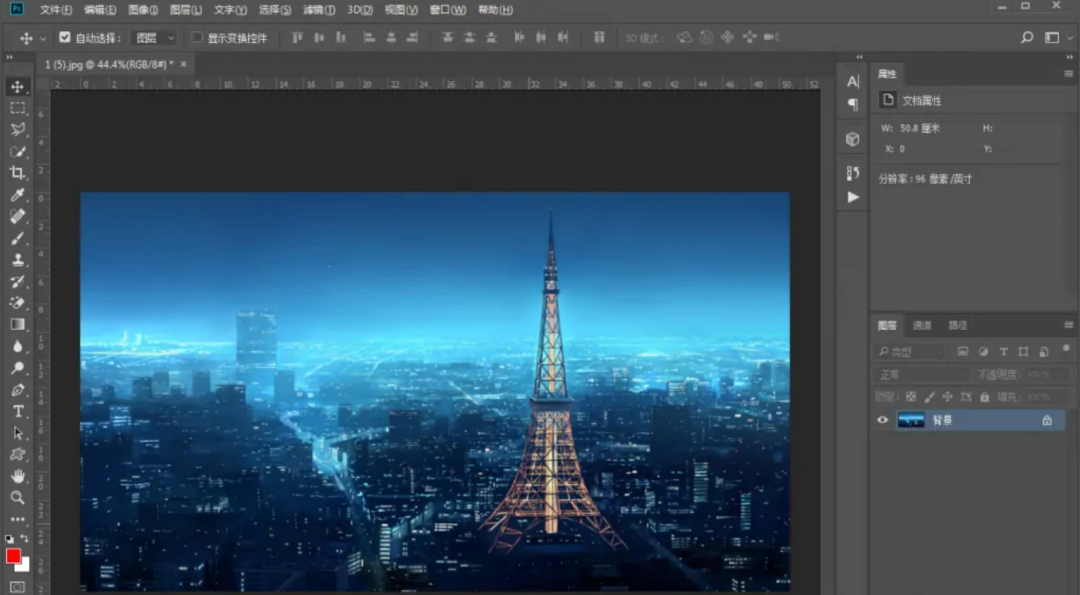Screen dimensions: 1080x595
Task: Hide the 背景 layer with eye icon
Action: click(x=882, y=421)
